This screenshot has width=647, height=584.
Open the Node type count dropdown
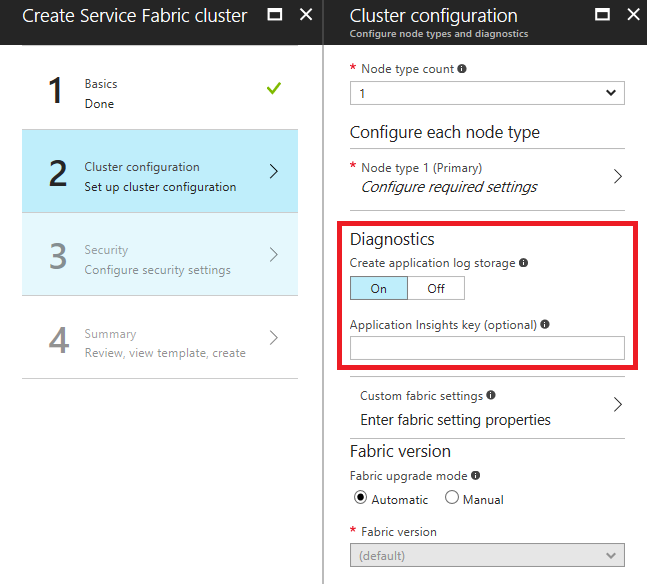(x=487, y=93)
